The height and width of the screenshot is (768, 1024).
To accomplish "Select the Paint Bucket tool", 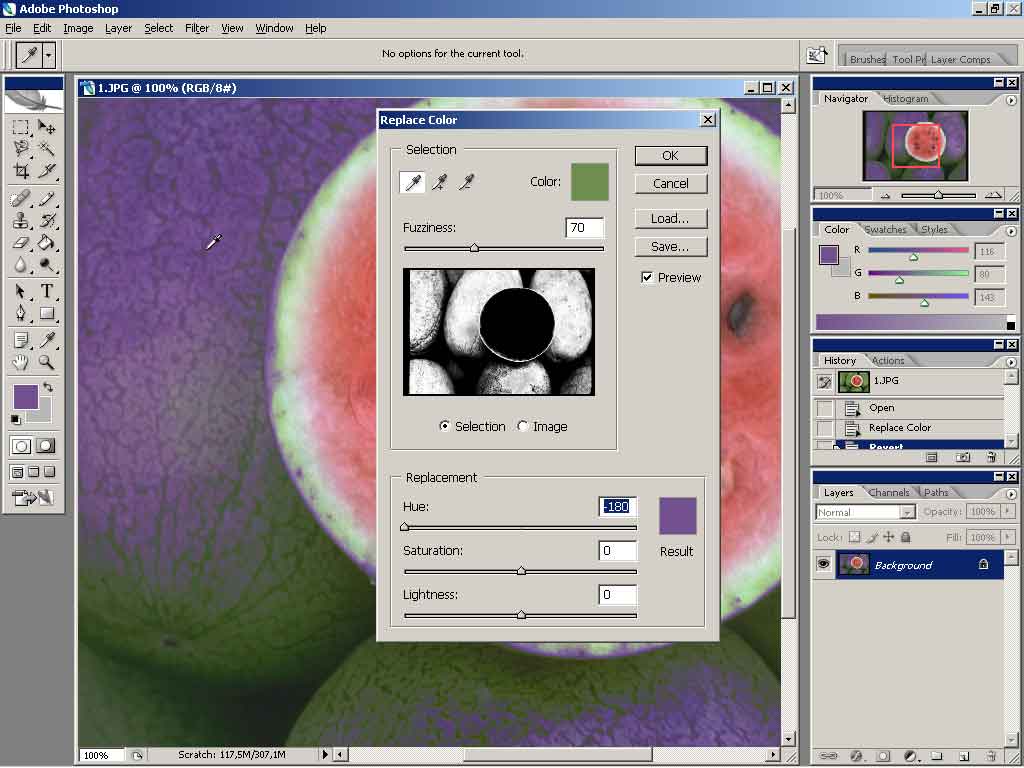I will pyautogui.click(x=46, y=242).
